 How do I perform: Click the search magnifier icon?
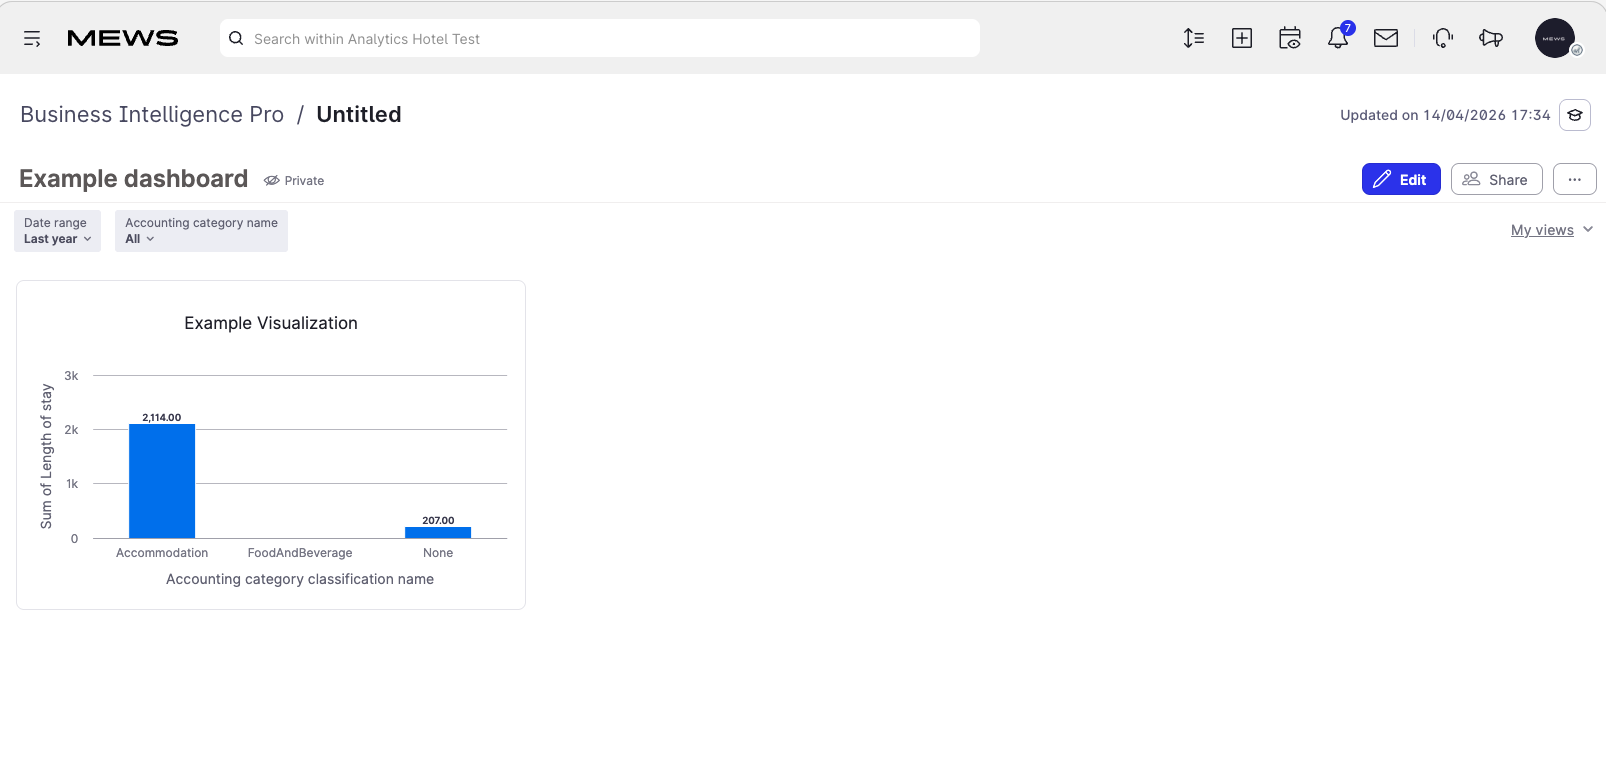coord(236,39)
